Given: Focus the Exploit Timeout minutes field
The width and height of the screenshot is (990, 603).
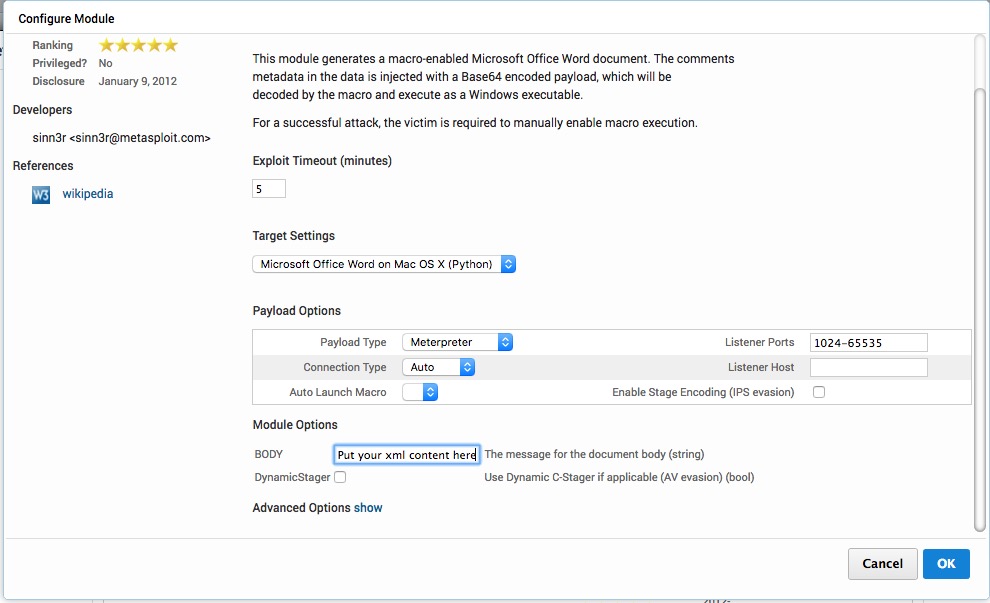Looking at the screenshot, I should point(269,188).
